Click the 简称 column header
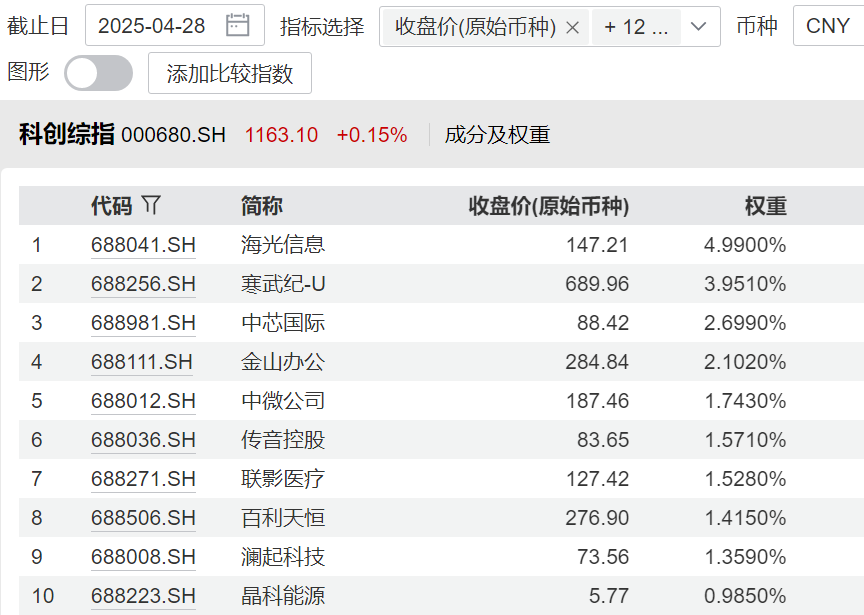This screenshot has width=864, height=615. (262, 206)
